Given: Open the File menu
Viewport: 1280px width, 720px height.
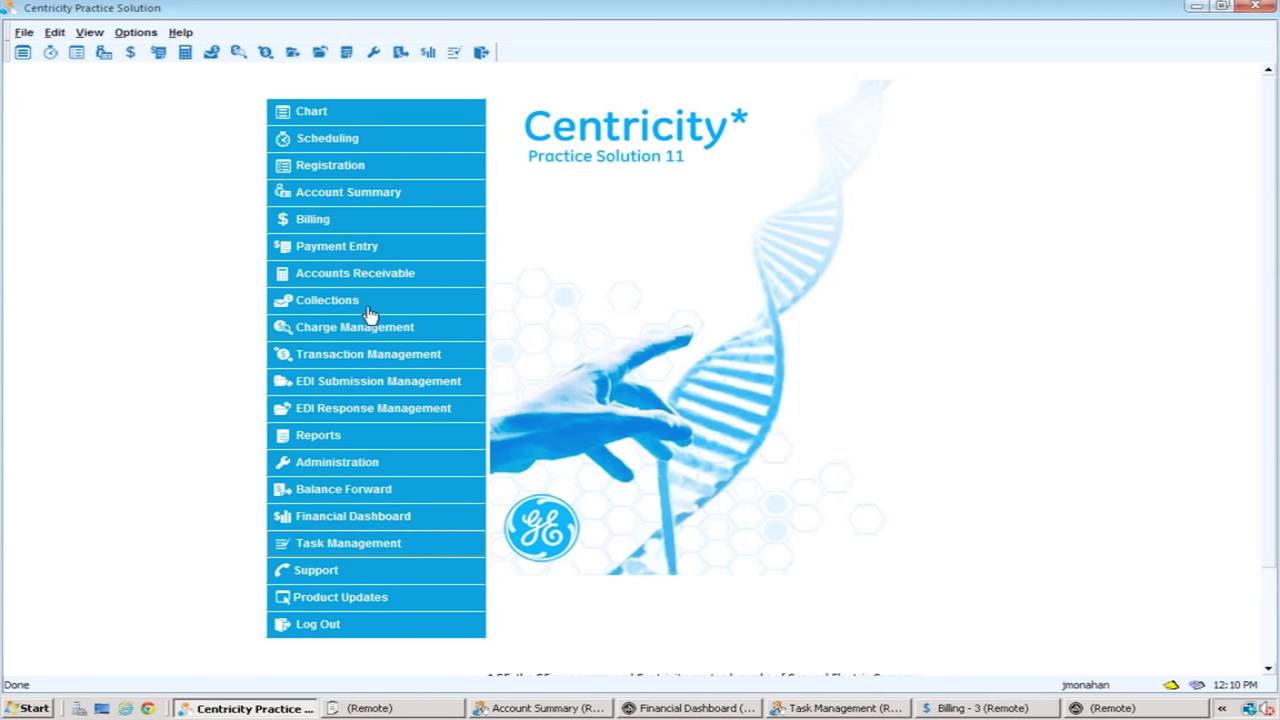Looking at the screenshot, I should pyautogui.click(x=24, y=32).
